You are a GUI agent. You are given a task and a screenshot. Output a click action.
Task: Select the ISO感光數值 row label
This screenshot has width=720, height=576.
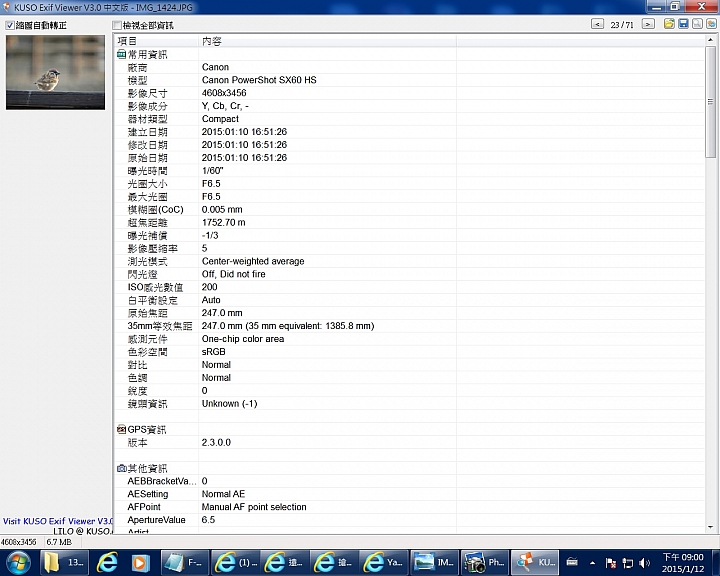pyautogui.click(x=155, y=288)
